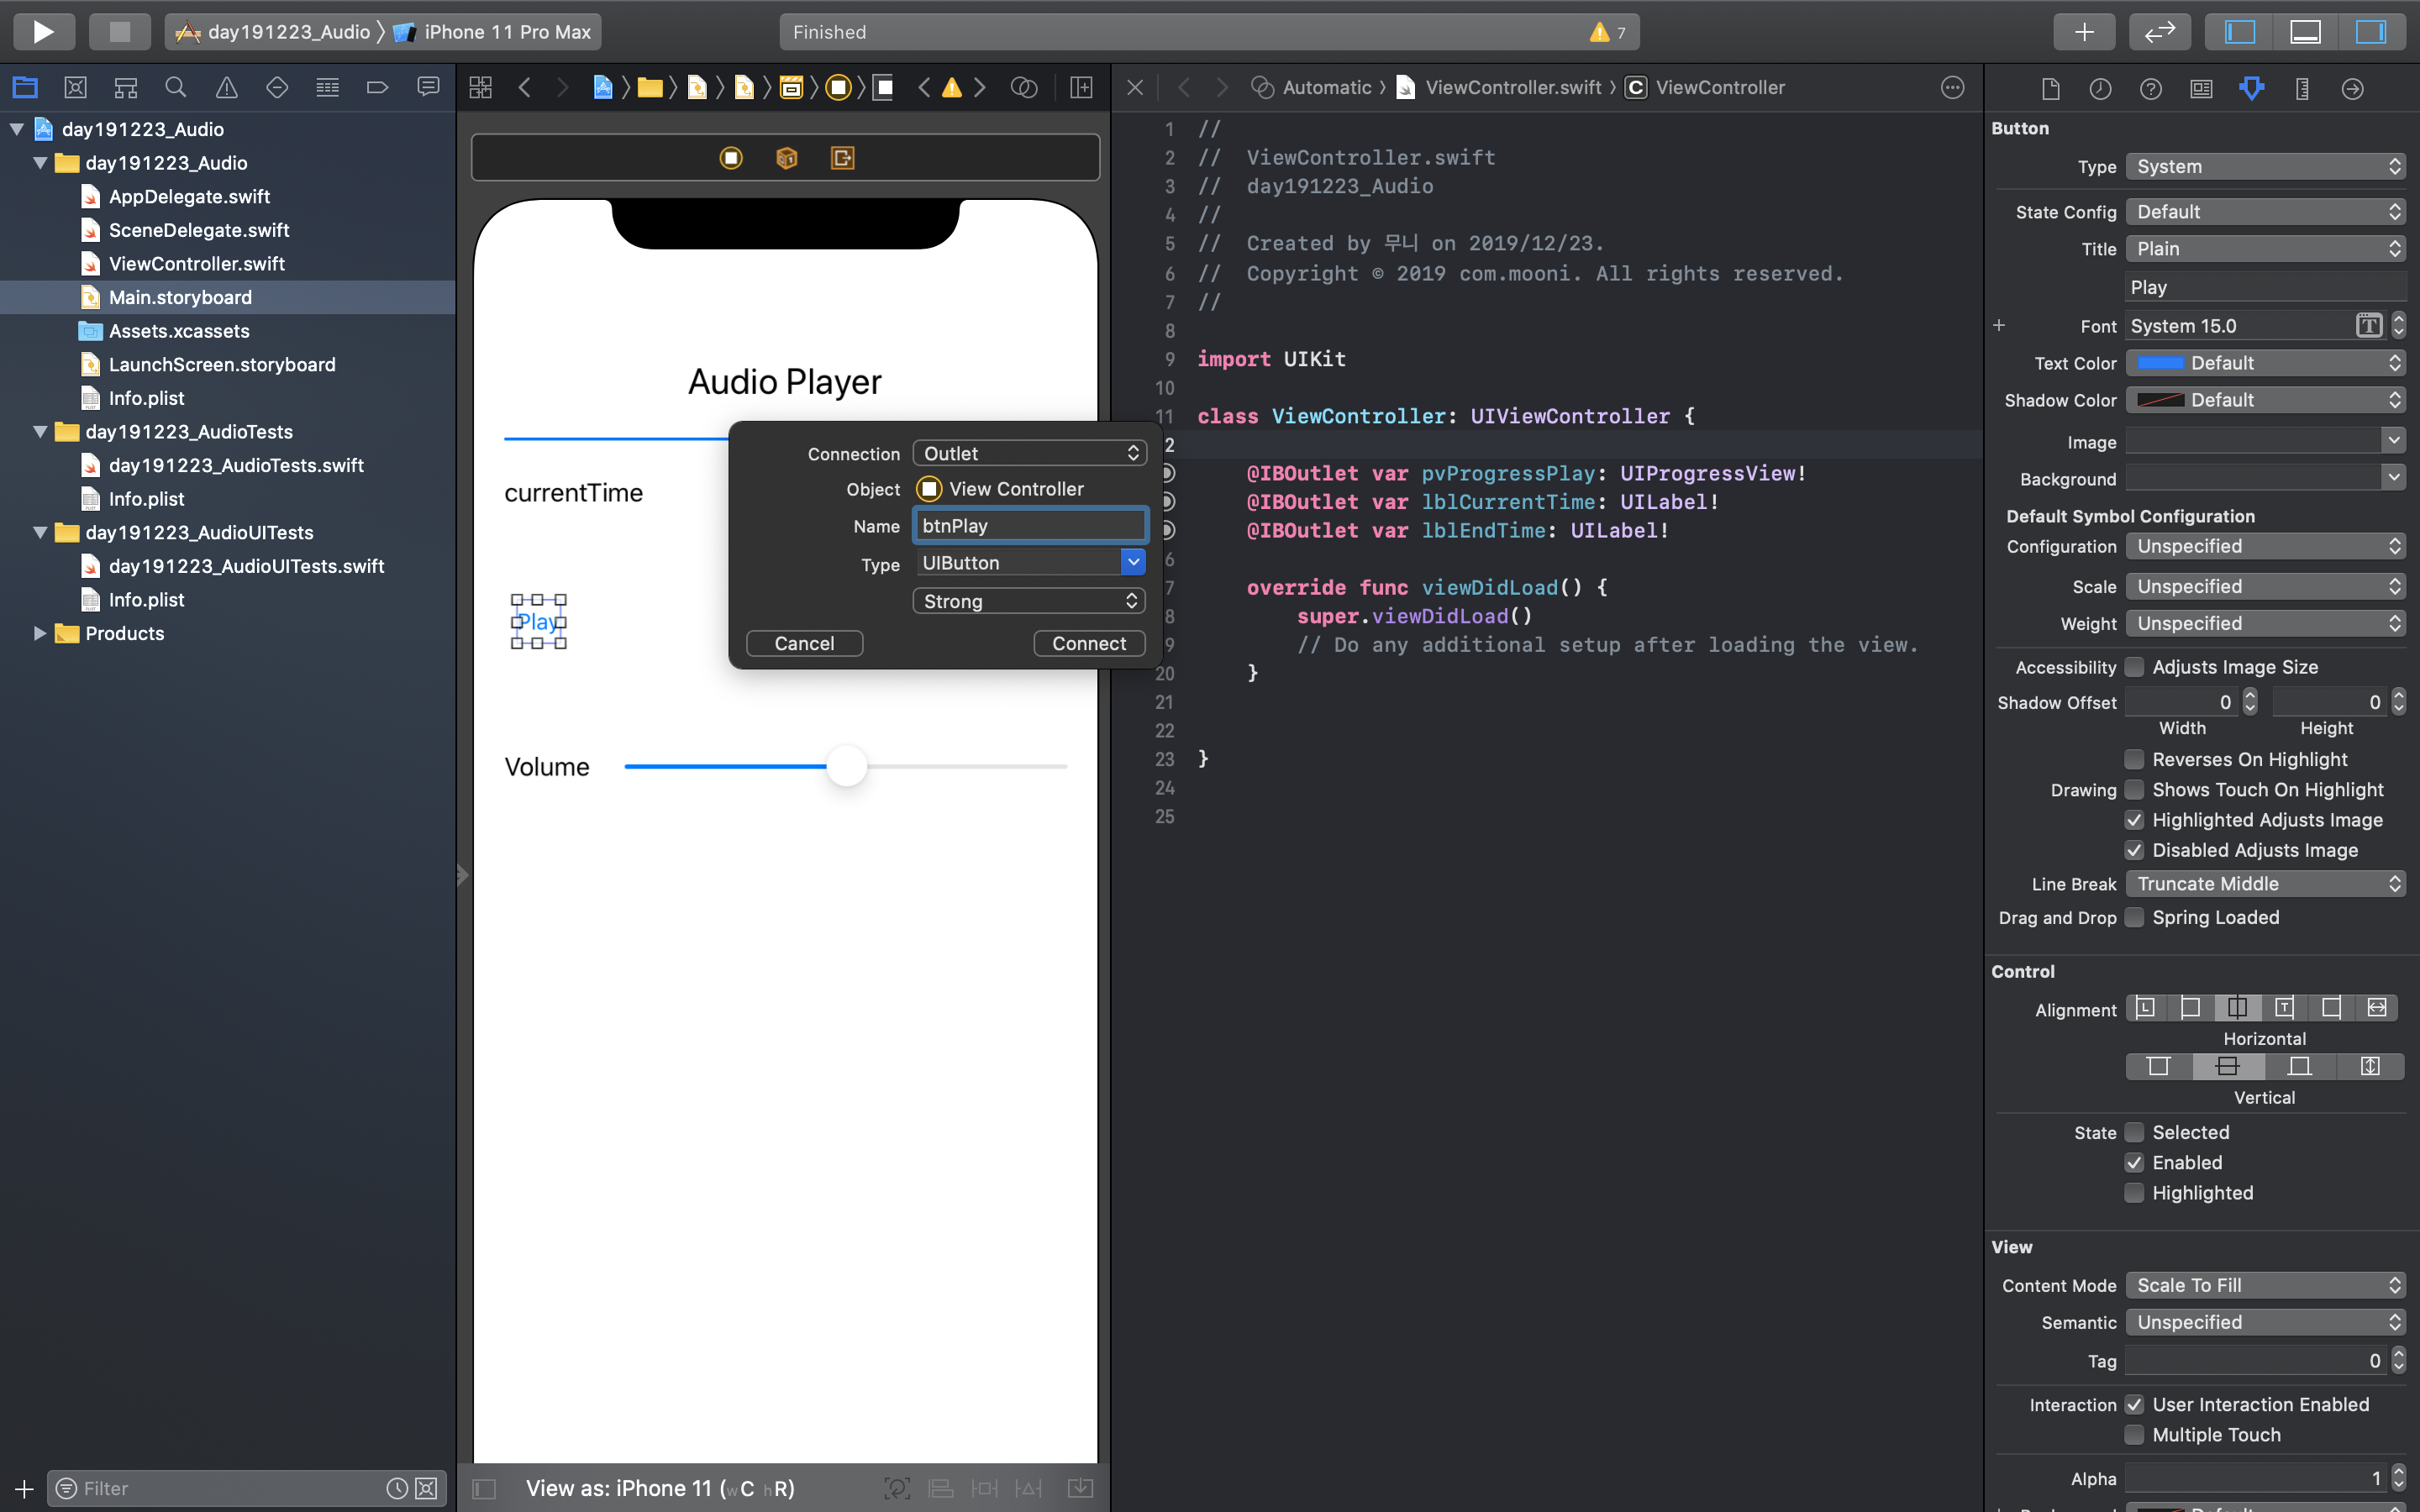Show the Connections inspector arrow icon
The height and width of the screenshot is (1512, 2420).
(x=2352, y=88)
